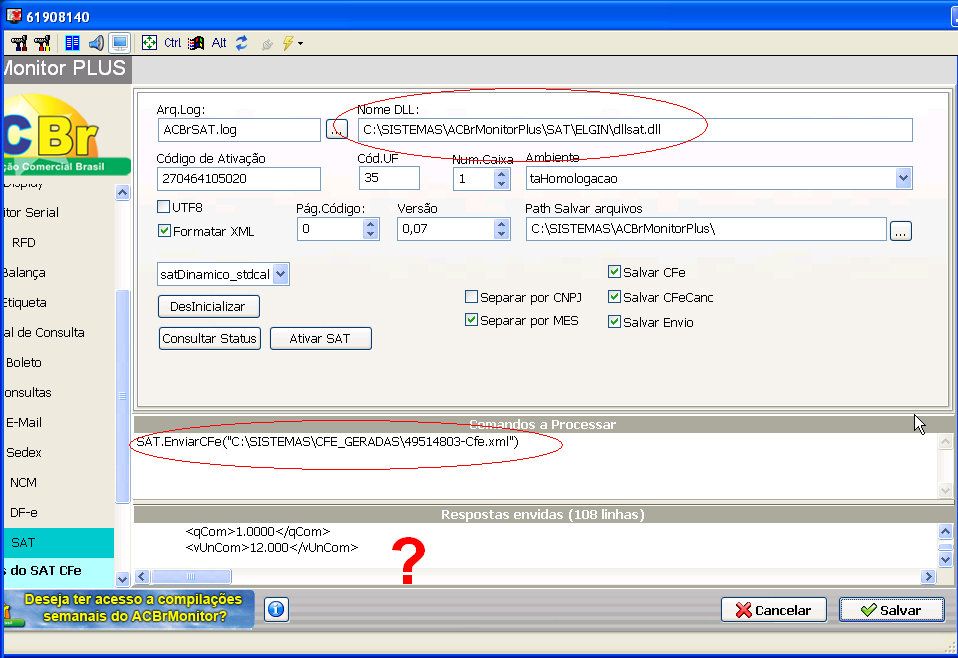Select the DF-e sidebar item
The image size is (958, 658).
[x=59, y=513]
